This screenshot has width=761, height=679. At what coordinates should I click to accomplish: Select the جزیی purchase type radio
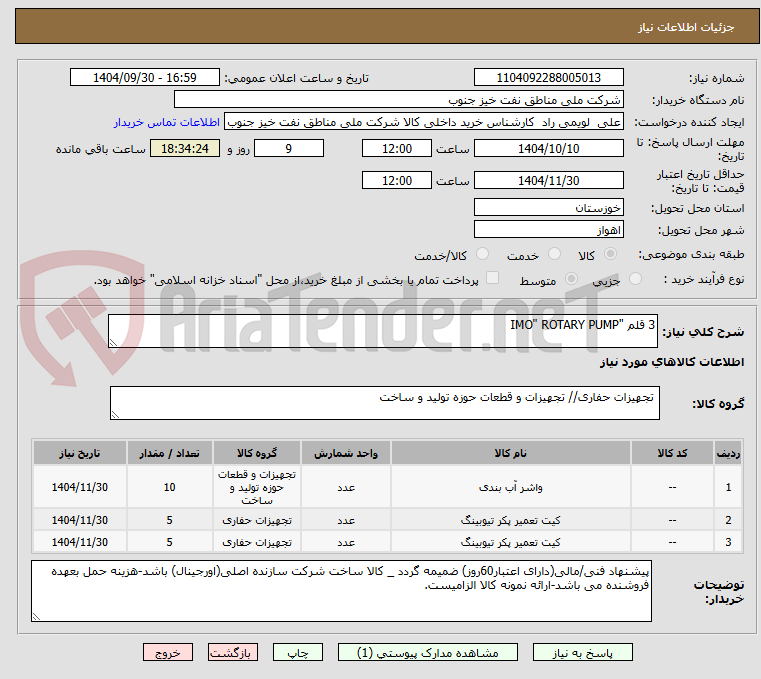click(635, 279)
